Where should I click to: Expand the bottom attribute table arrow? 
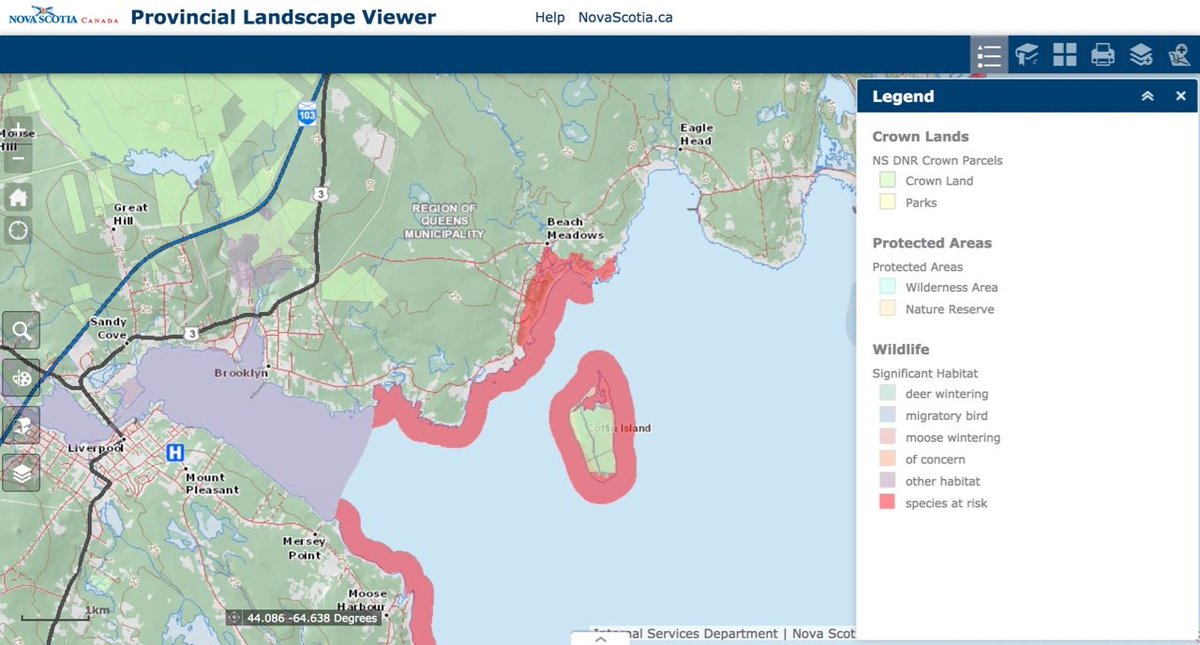click(600, 638)
